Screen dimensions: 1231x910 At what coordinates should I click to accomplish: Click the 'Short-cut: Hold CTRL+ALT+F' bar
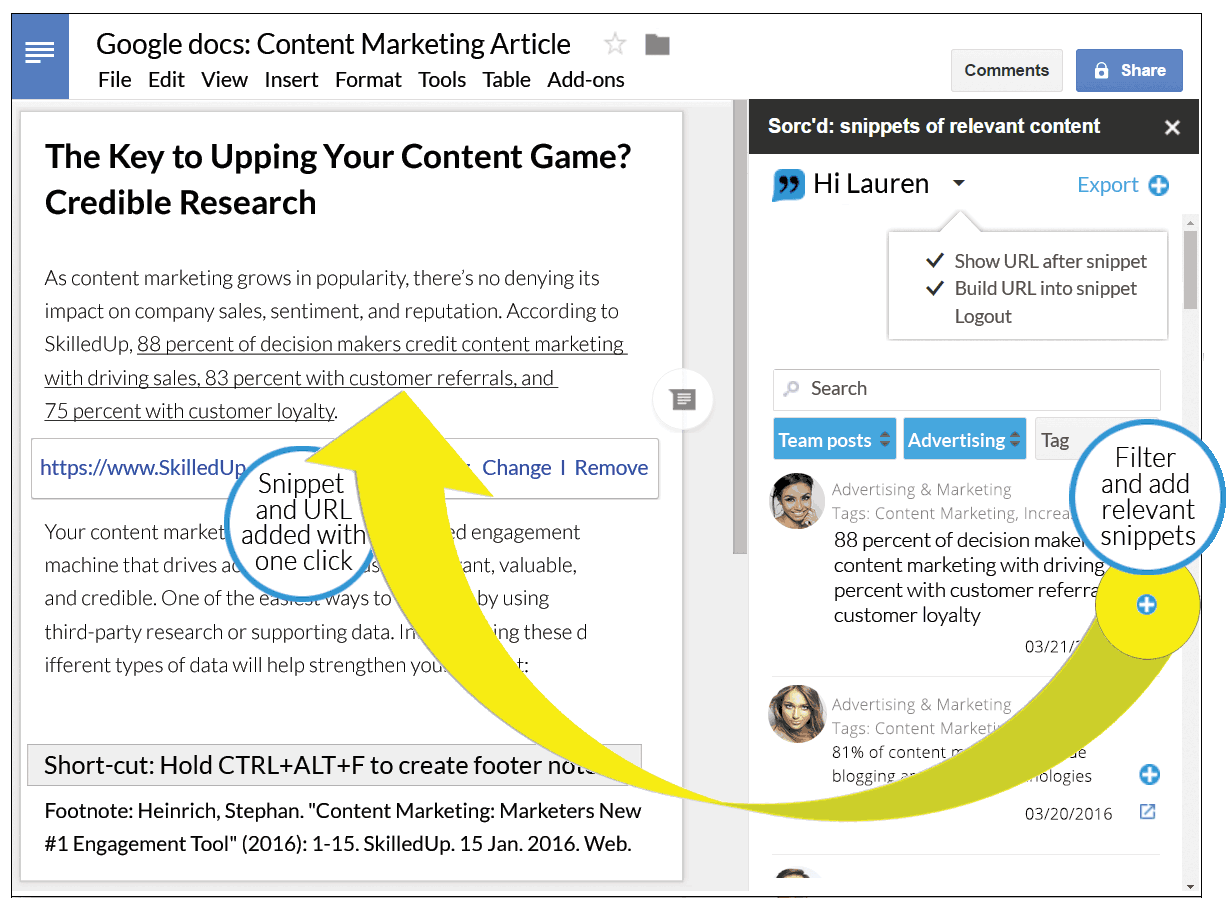[334, 765]
